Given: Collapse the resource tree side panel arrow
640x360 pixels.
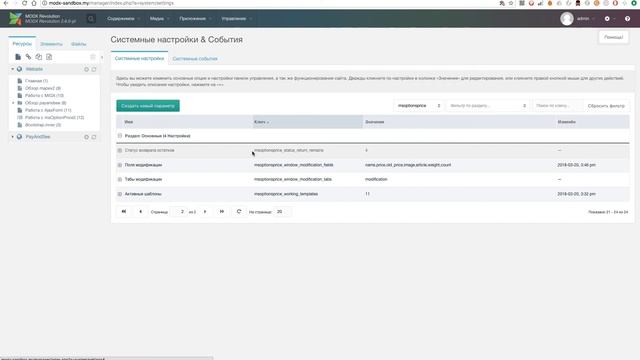Looking at the screenshot, I should pyautogui.click(x=102, y=57).
